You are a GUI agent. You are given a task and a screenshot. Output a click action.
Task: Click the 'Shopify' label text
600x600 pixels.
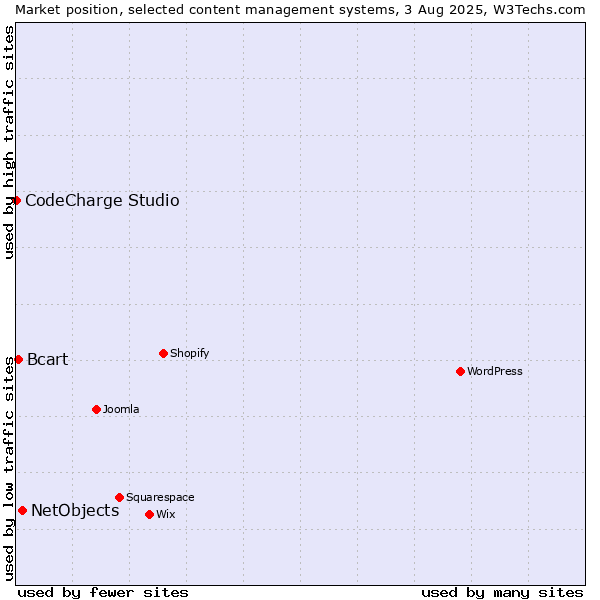click(x=190, y=353)
